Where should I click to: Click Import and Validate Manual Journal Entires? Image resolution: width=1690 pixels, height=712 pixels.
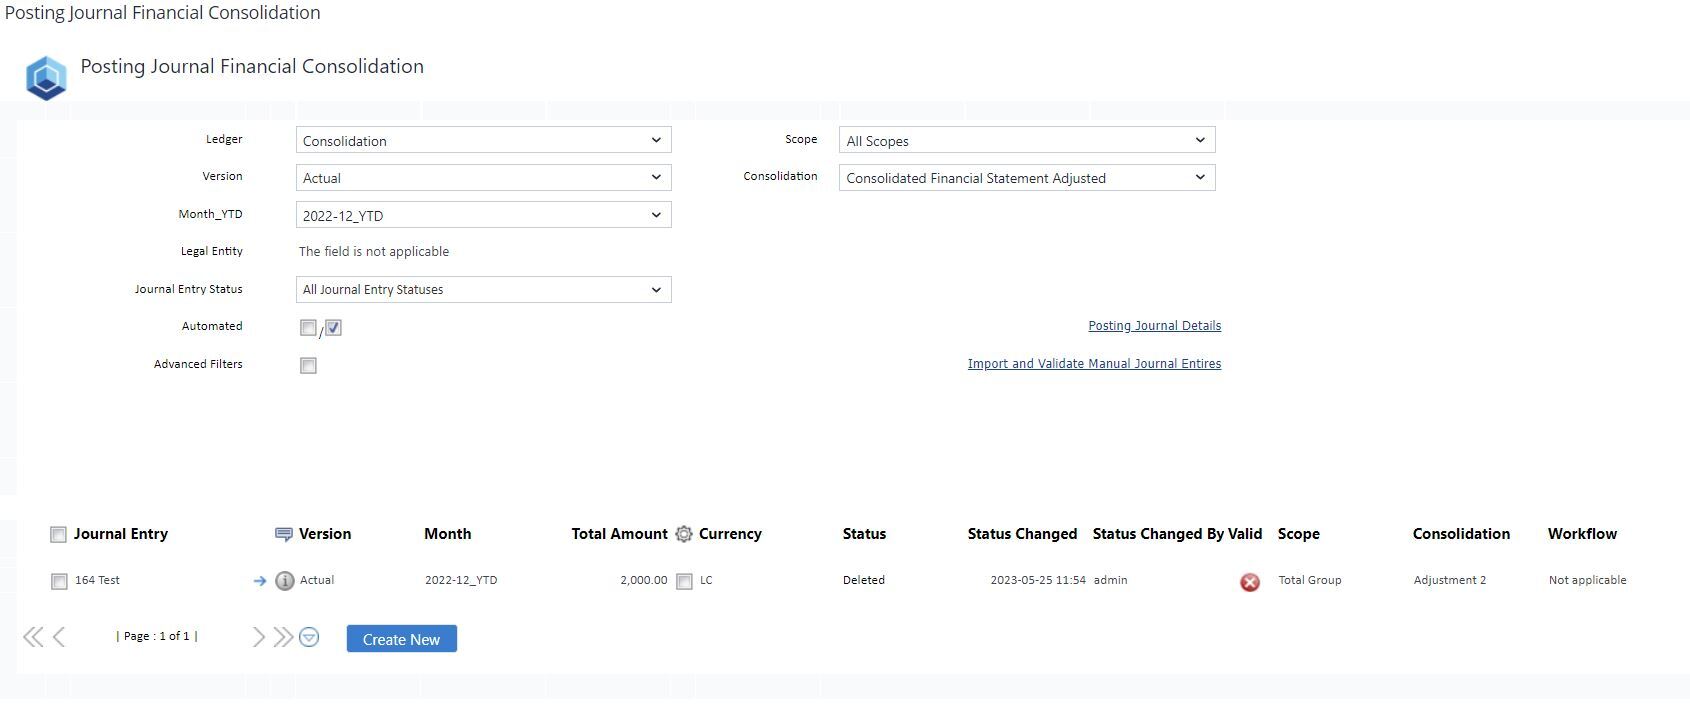[x=1094, y=364]
